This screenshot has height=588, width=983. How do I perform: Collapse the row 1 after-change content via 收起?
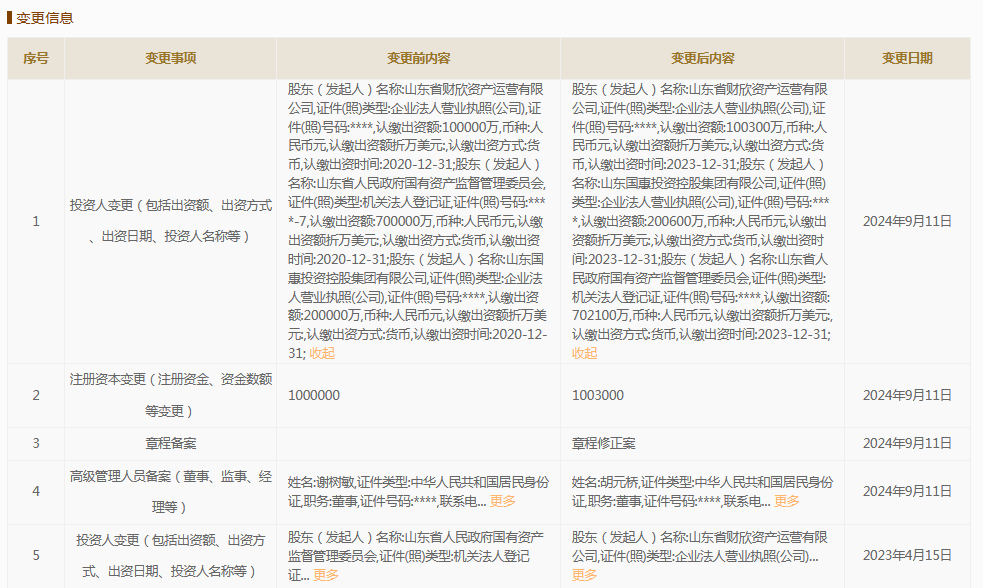pyautogui.click(x=585, y=353)
